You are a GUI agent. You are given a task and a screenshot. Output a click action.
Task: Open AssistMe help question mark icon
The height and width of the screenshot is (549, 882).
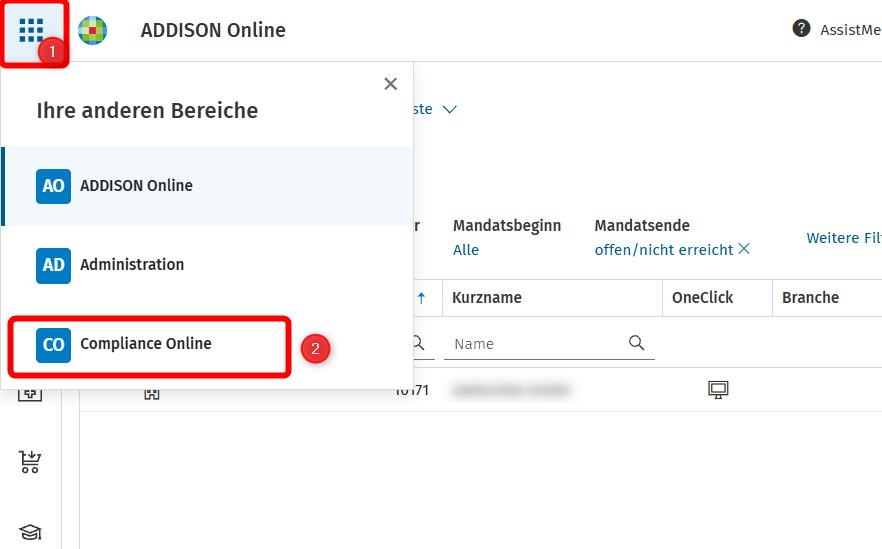(x=801, y=28)
